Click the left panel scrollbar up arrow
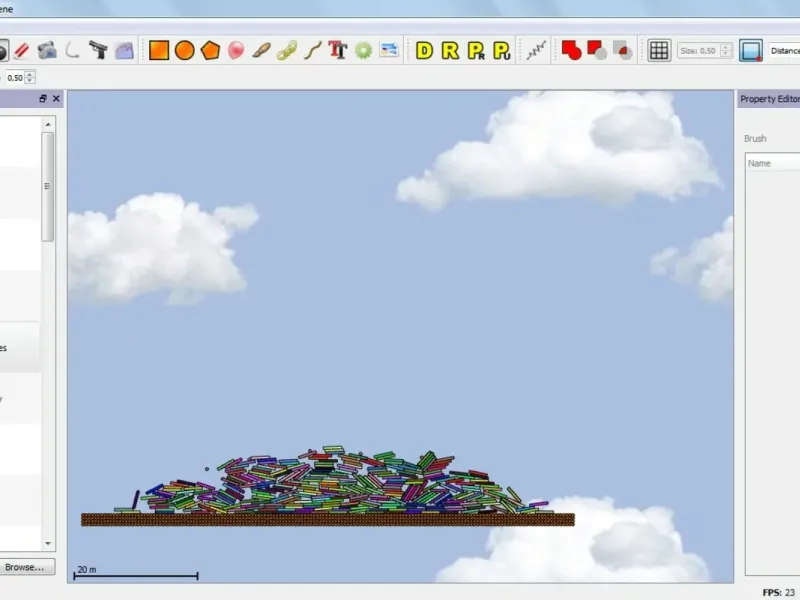This screenshot has width=800, height=600. tap(48, 124)
